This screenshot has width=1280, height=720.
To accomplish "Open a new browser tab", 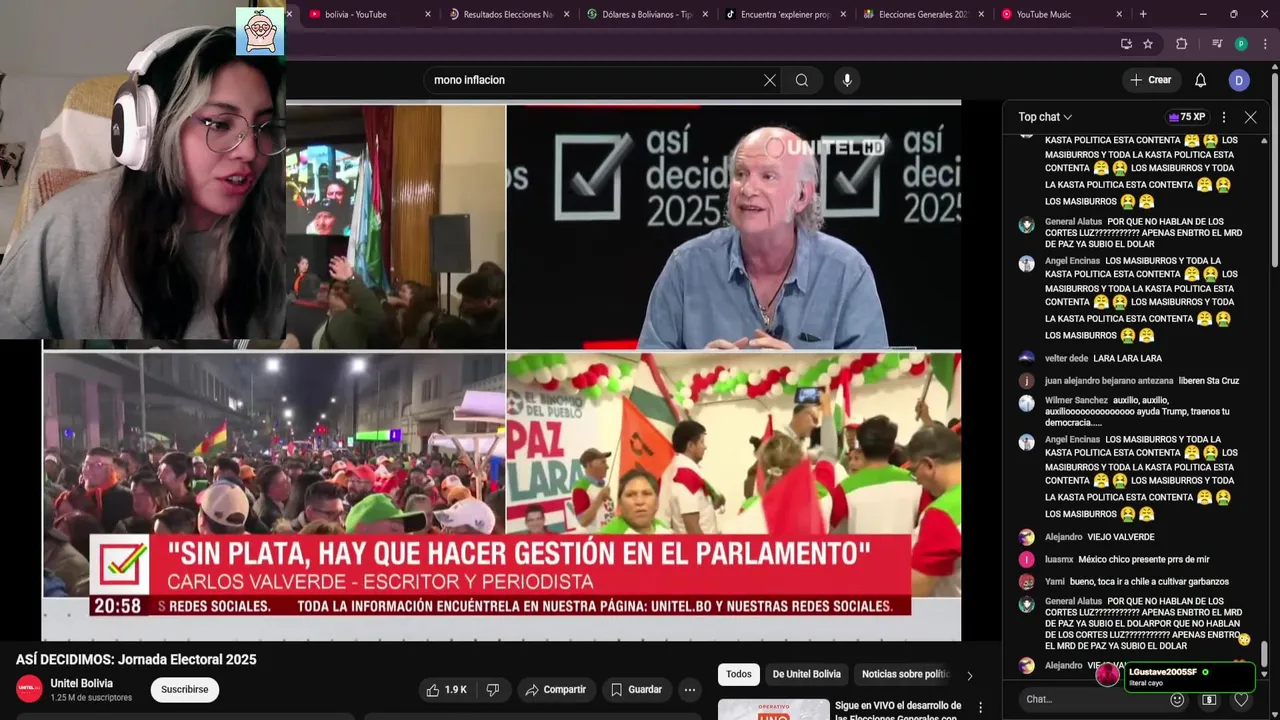I will pos(1143,14).
